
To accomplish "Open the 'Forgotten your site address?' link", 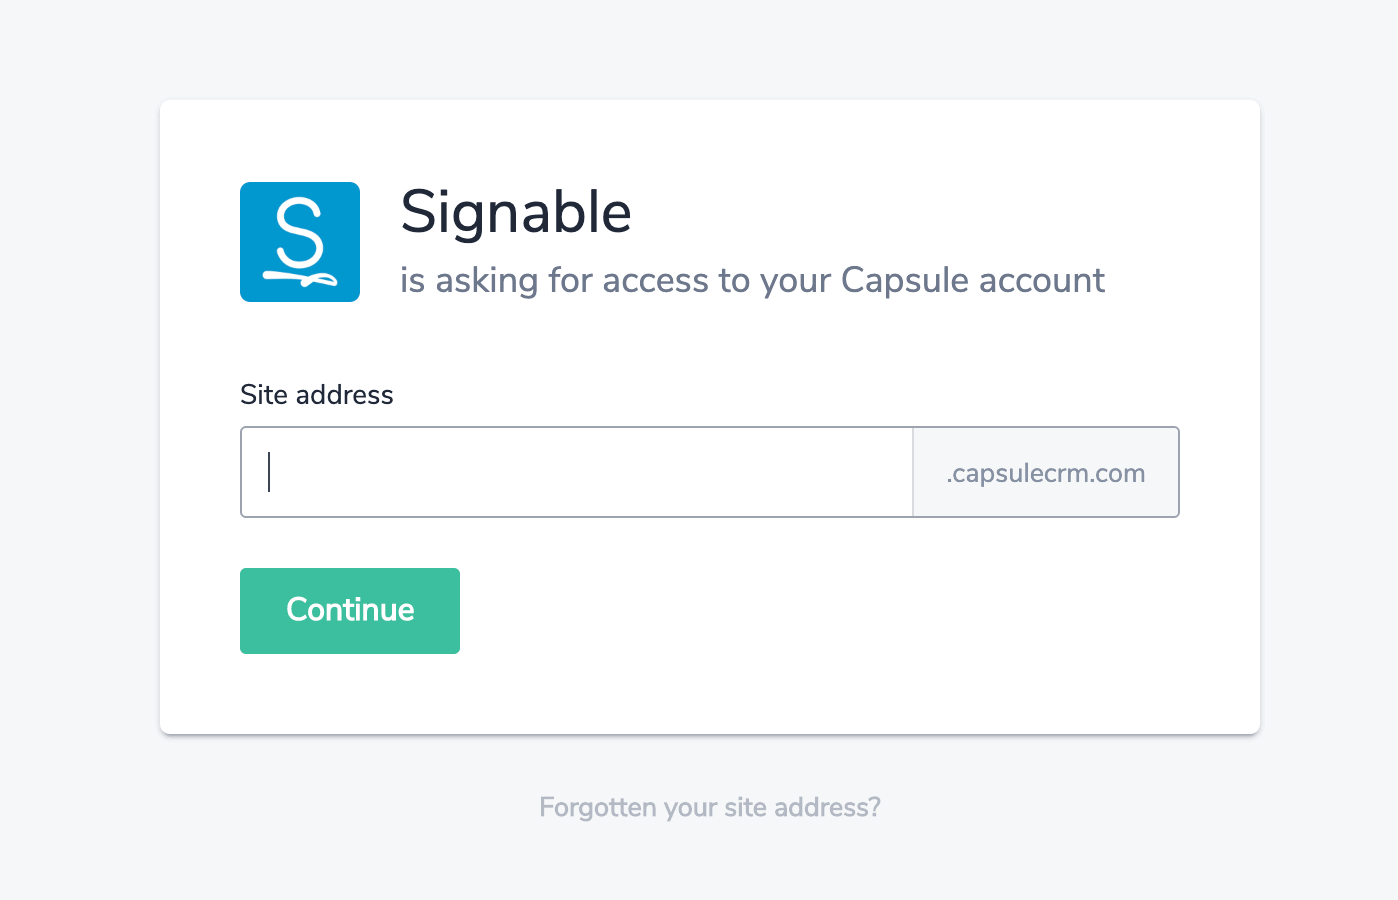I will pos(709,806).
